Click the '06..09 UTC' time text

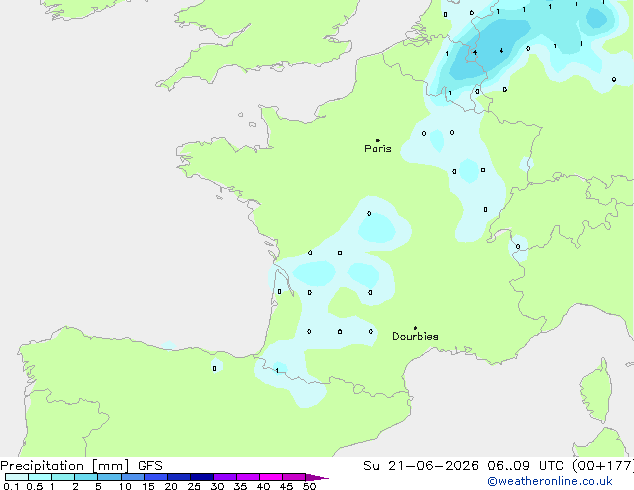[525, 466]
